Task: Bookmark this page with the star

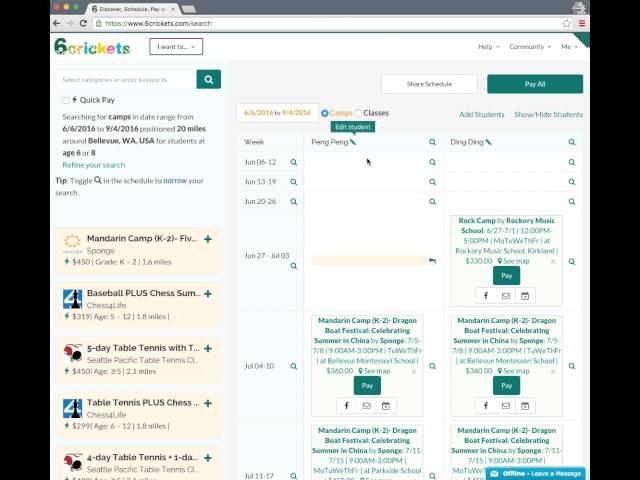Action: (567, 23)
